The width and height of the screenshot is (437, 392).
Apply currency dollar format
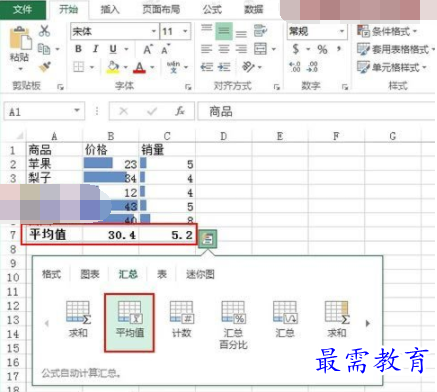[295, 49]
